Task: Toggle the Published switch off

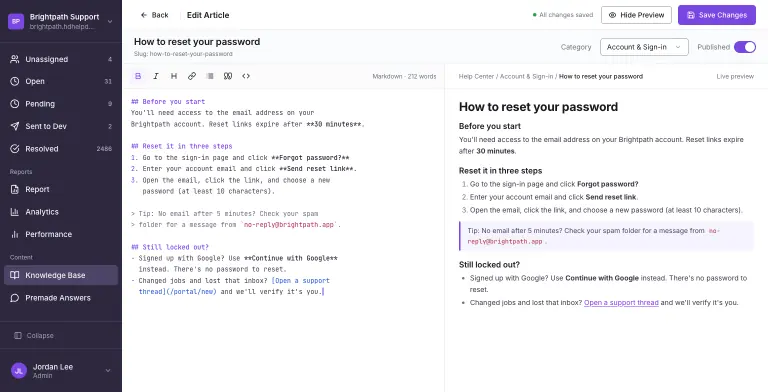Action: pyautogui.click(x=744, y=47)
